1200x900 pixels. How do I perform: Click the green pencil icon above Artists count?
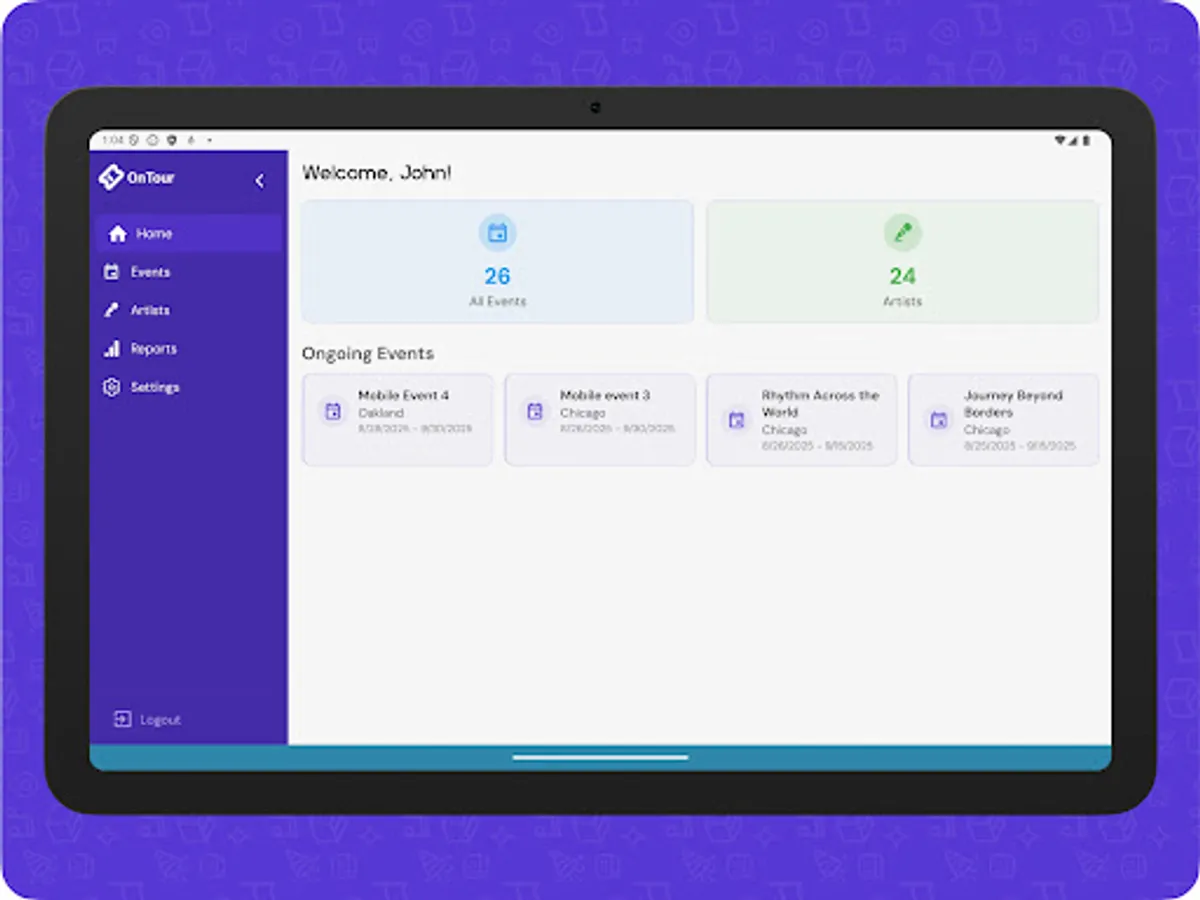click(x=903, y=232)
